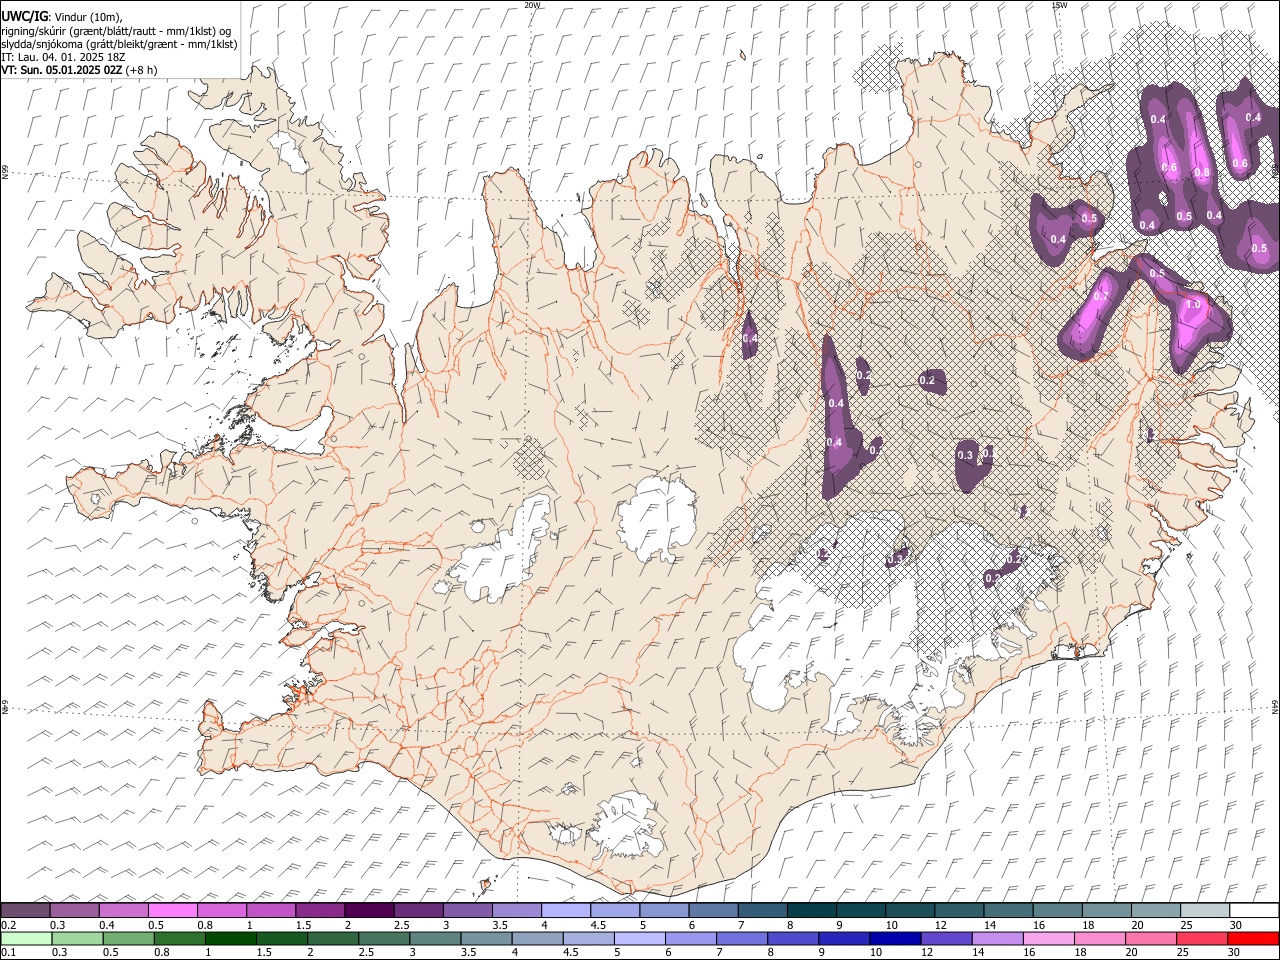Pick the lower legend swatch labeled 0.5

click(129, 938)
